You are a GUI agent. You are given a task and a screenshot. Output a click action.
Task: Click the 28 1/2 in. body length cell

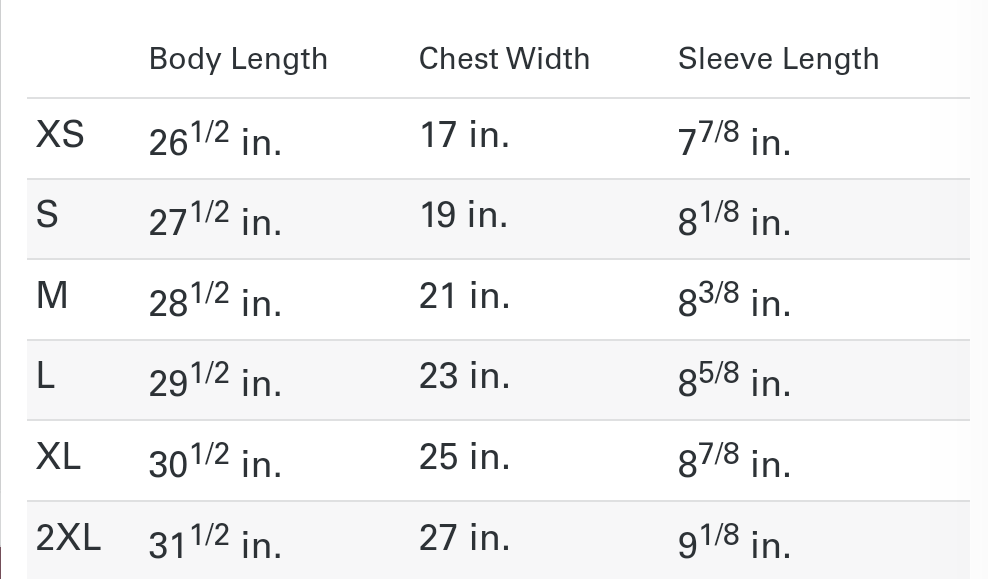(x=215, y=301)
